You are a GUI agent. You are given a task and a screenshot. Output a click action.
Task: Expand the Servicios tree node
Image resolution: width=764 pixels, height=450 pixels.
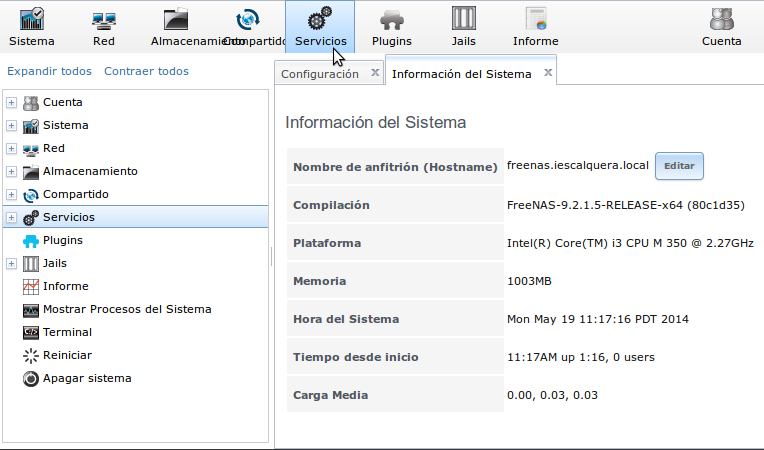tap(11, 217)
